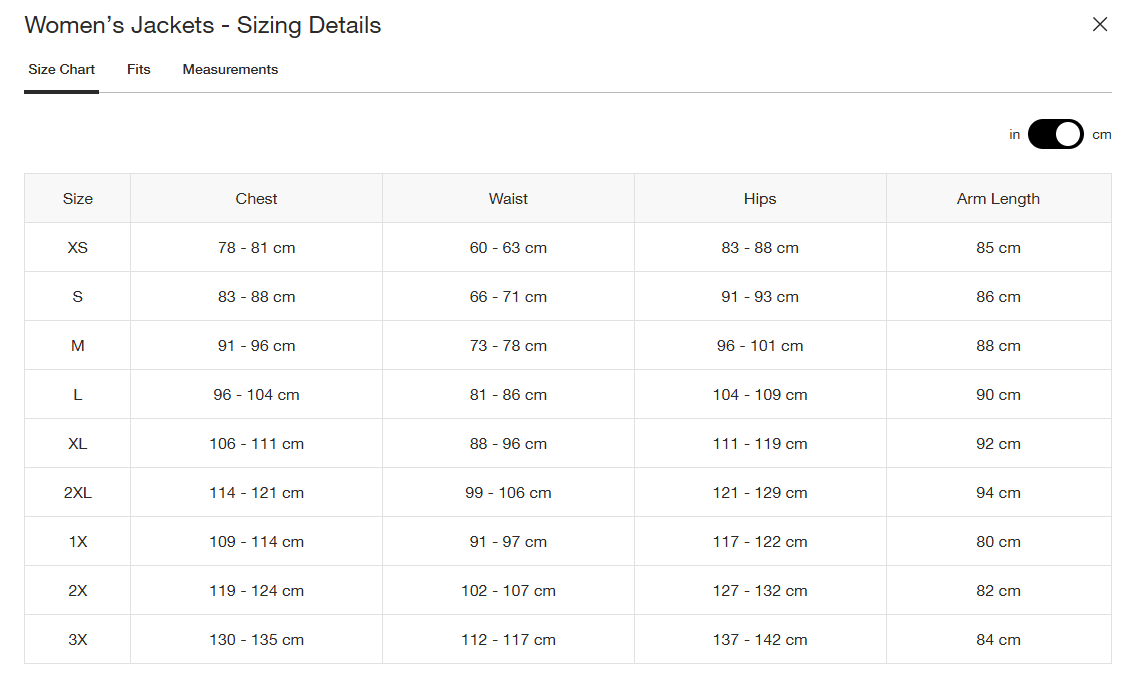Click the Size column header
The height and width of the screenshot is (692, 1135).
pyautogui.click(x=78, y=199)
